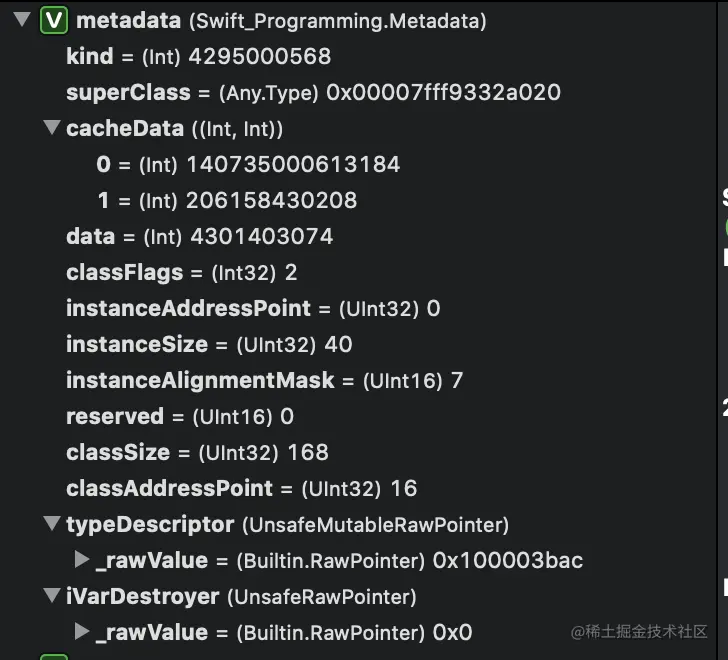
Task: Collapse the metadata disclosure triangle
Action: point(22,19)
